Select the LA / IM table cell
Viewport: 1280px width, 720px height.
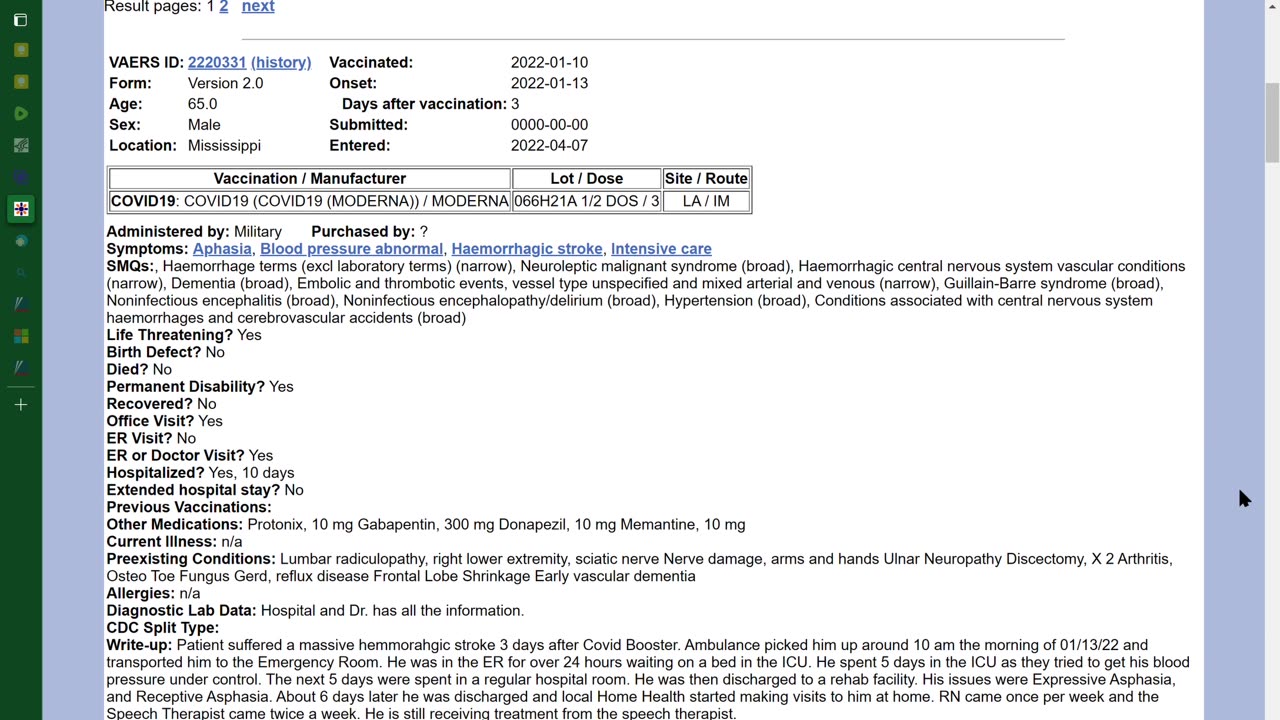coord(706,201)
